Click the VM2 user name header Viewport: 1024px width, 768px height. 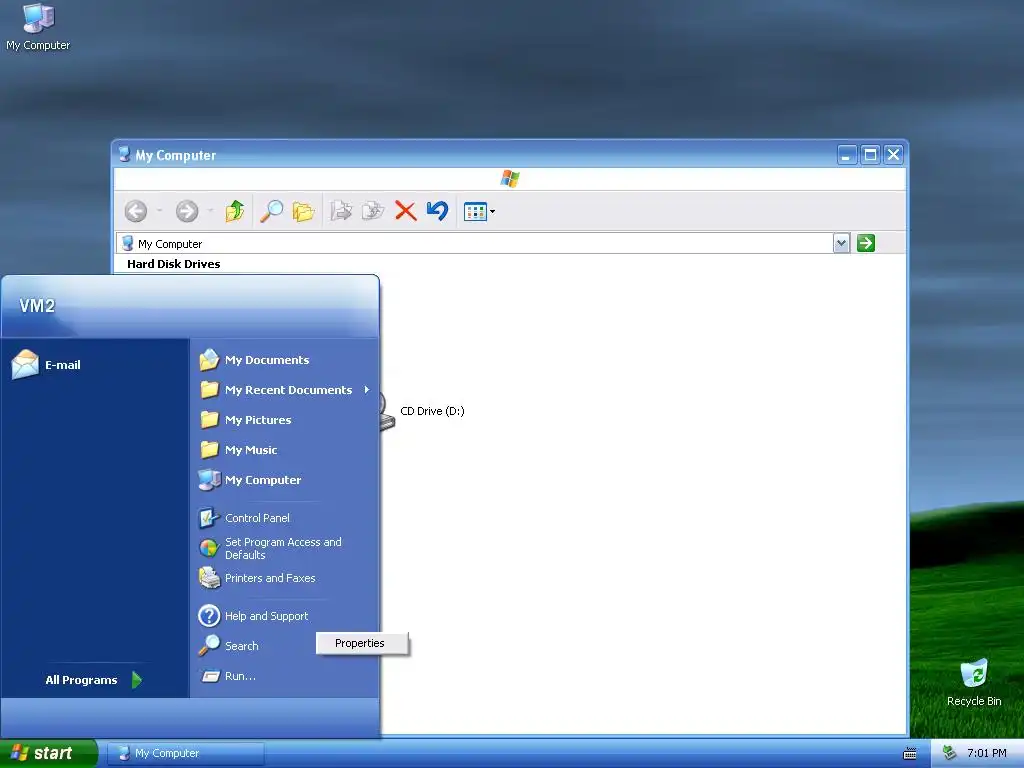click(37, 306)
